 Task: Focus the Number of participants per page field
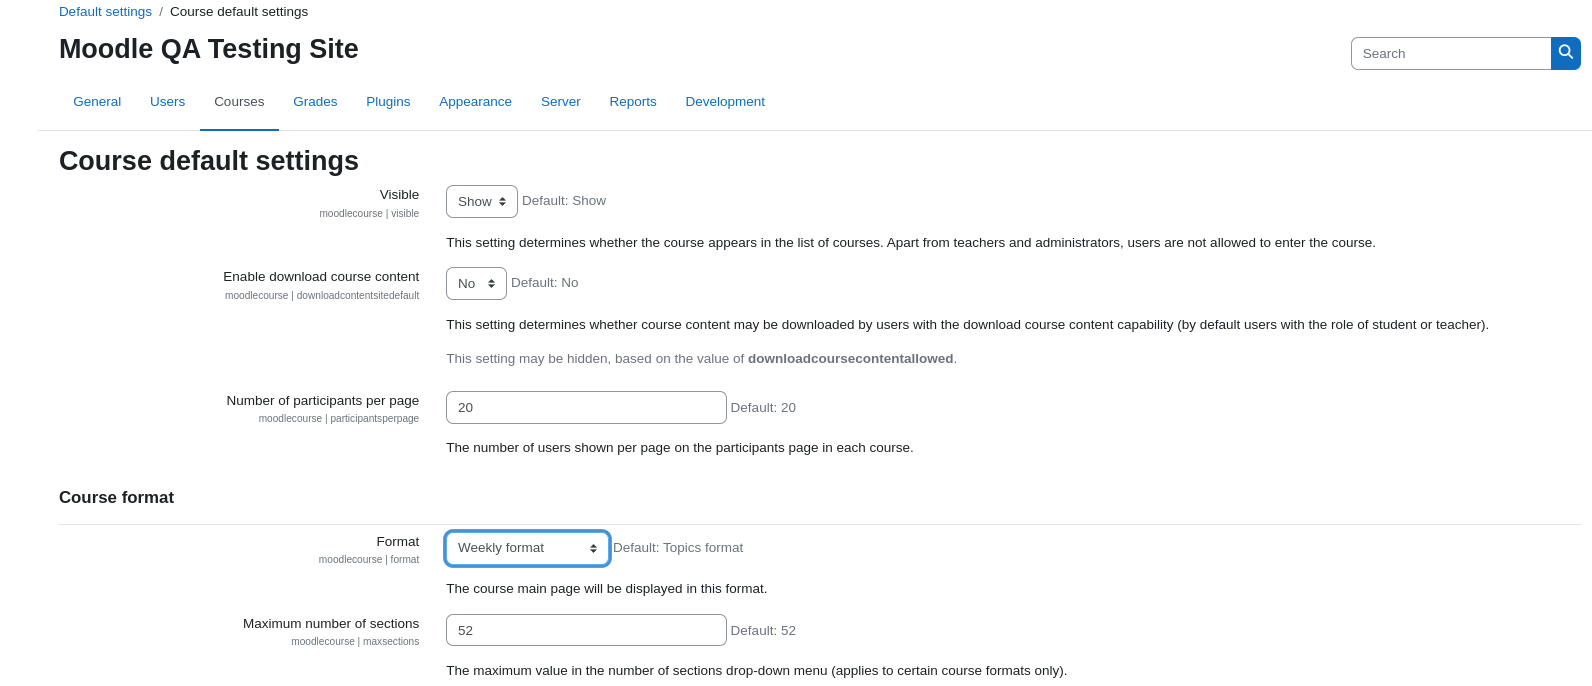pyautogui.click(x=586, y=407)
